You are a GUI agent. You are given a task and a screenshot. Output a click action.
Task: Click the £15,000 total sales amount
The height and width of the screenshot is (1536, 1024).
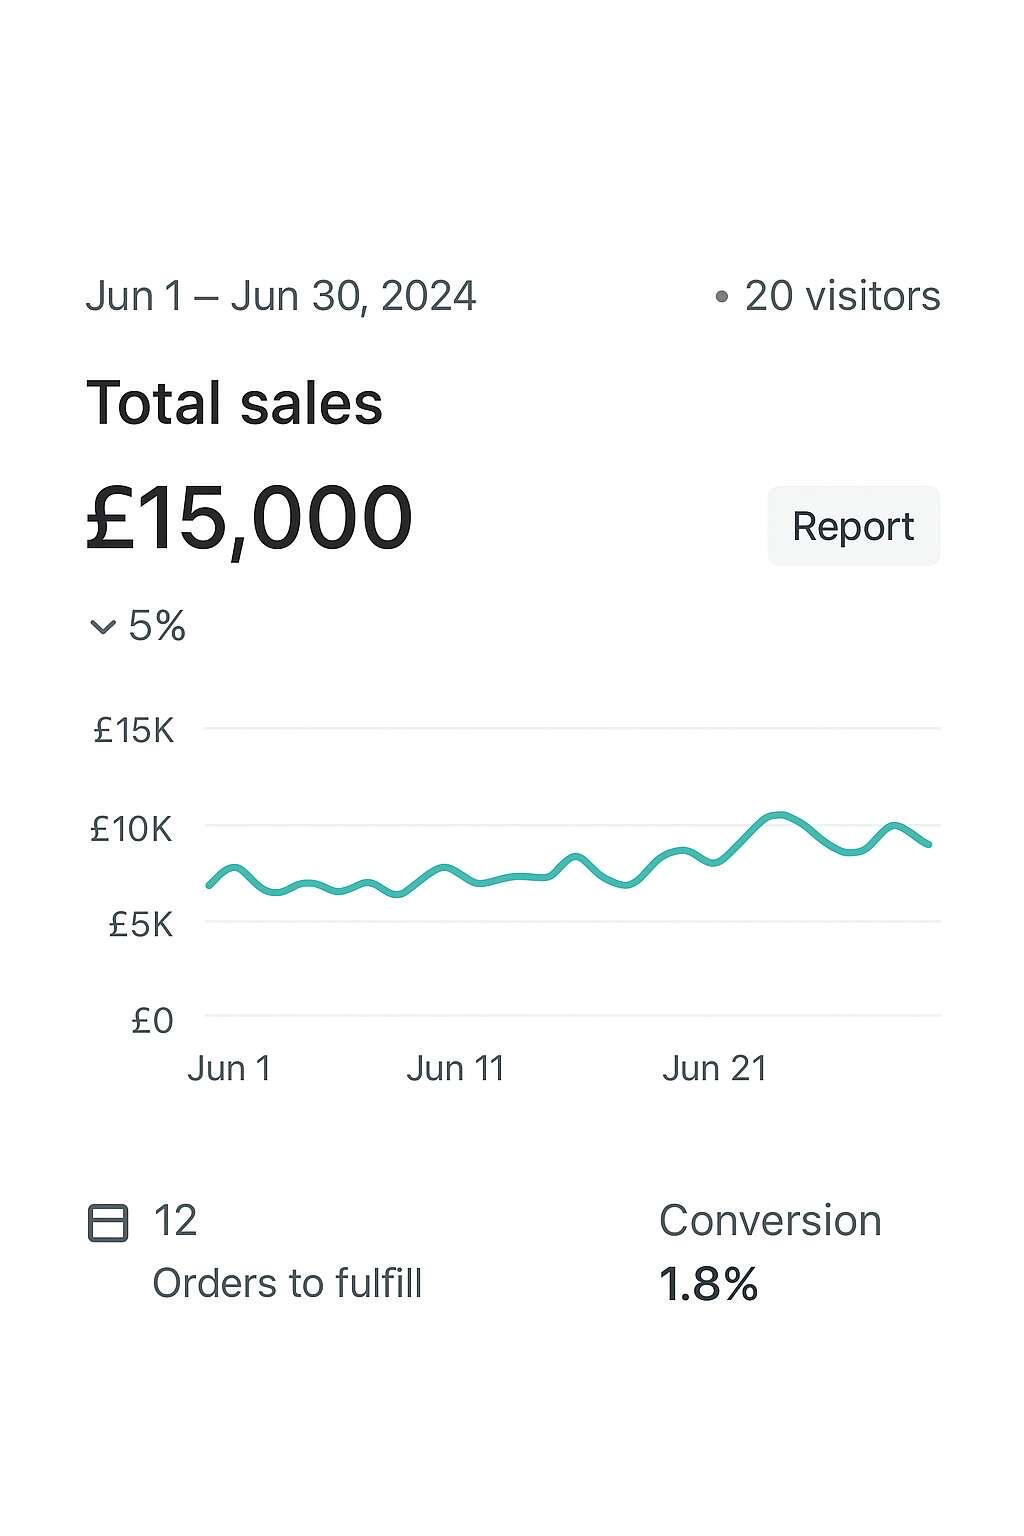pos(249,518)
